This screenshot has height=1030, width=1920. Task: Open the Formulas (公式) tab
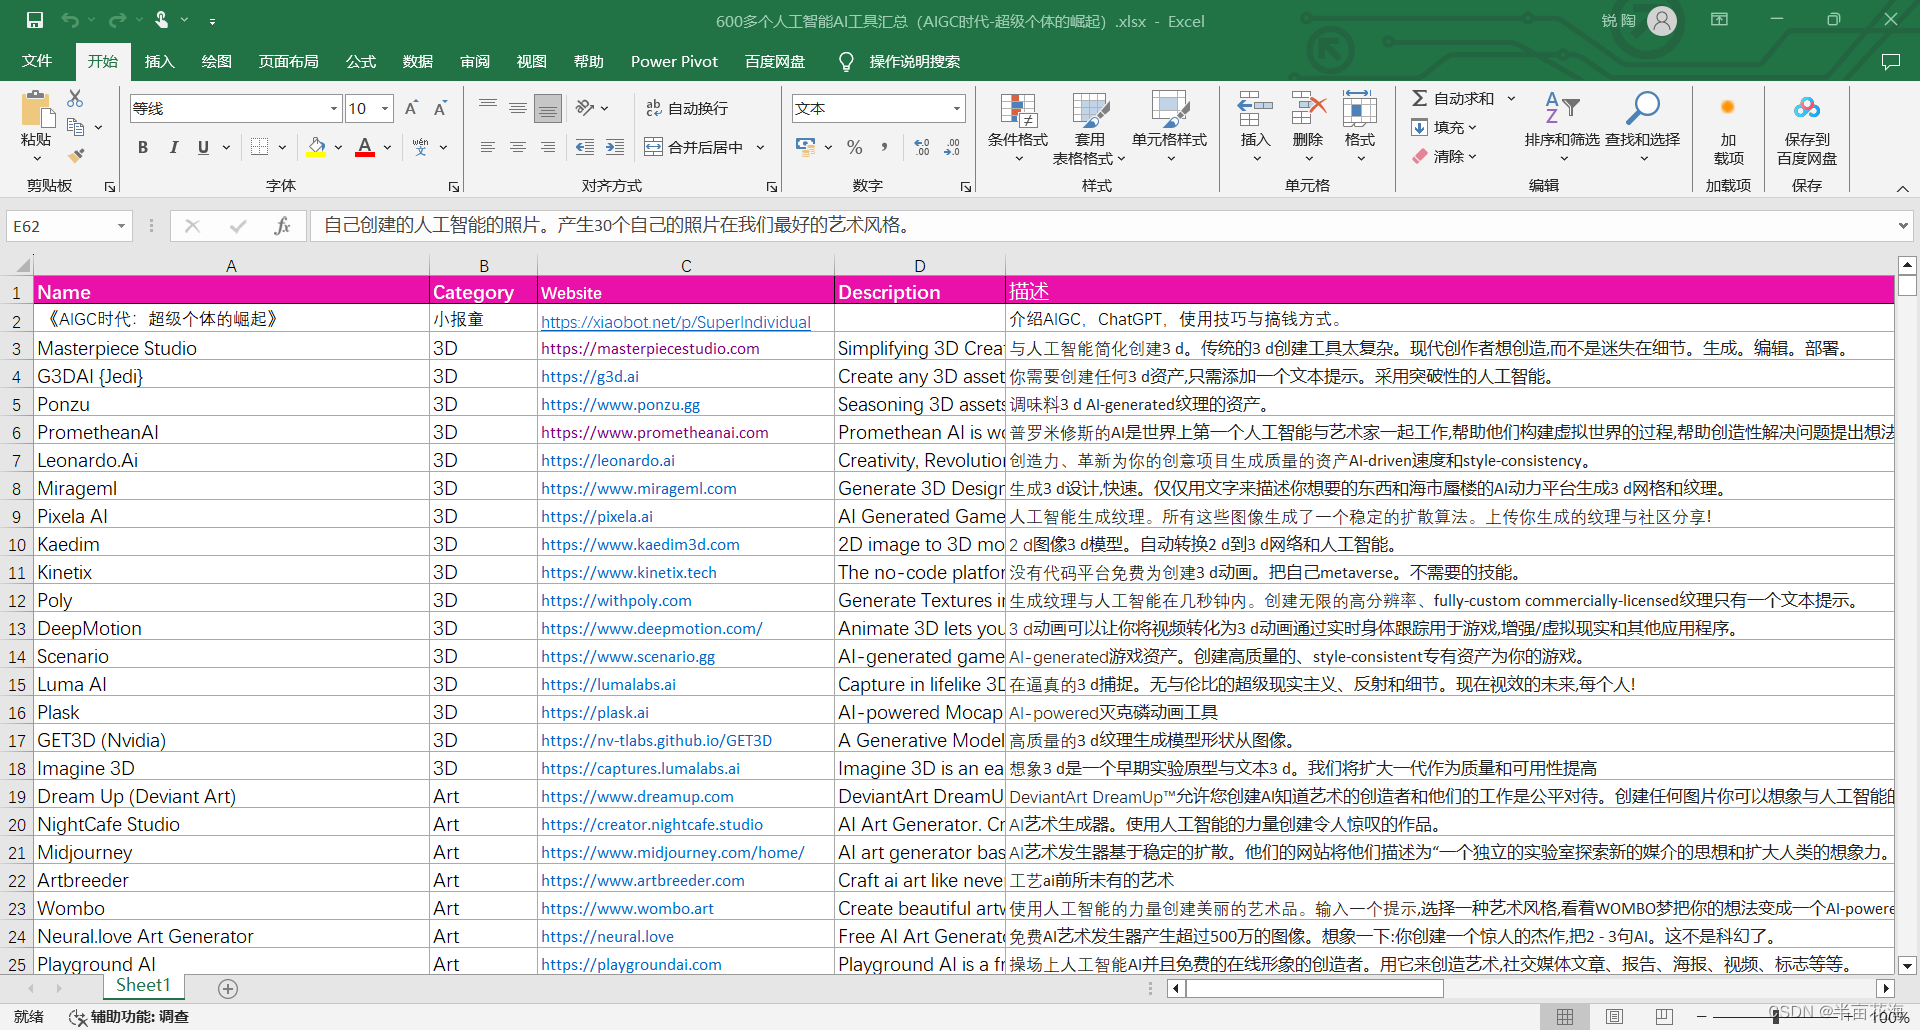[x=360, y=62]
